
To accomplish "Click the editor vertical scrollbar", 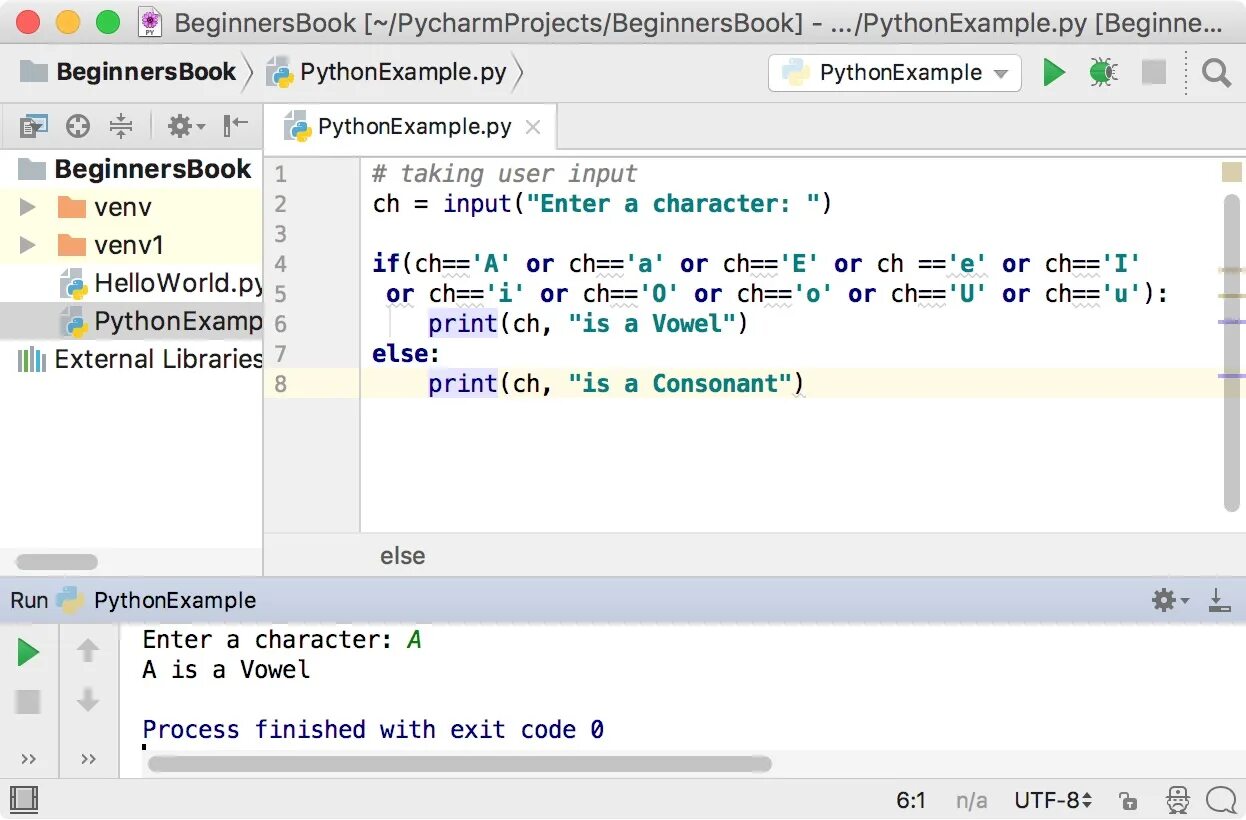I will coord(1232,352).
